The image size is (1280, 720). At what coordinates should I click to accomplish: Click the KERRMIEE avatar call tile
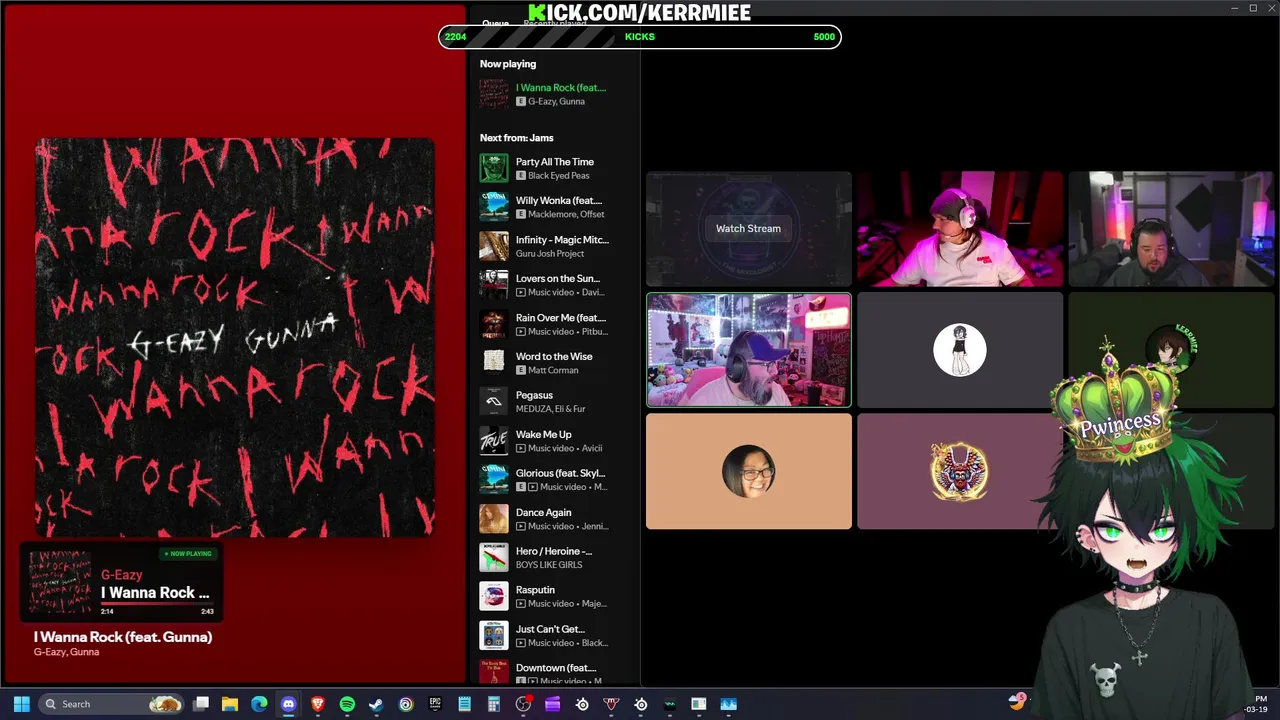tap(1171, 350)
